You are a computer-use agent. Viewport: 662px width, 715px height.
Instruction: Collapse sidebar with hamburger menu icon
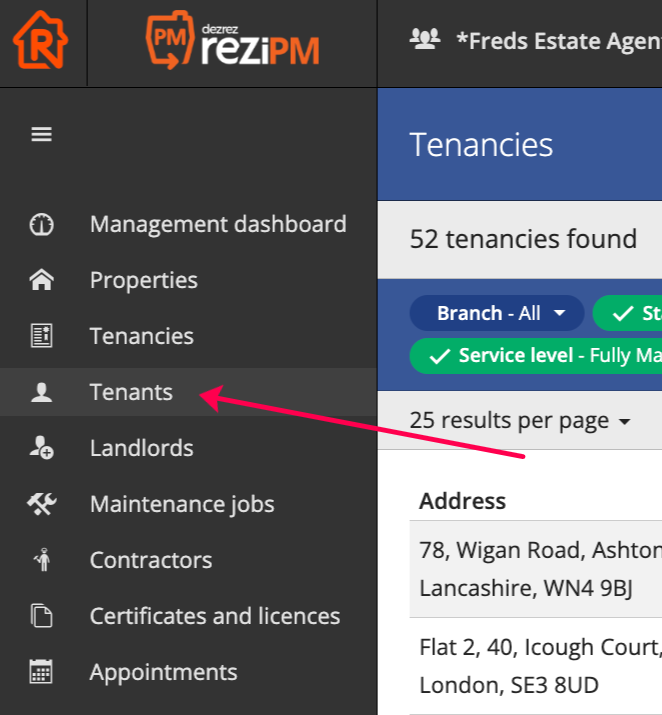[41, 134]
